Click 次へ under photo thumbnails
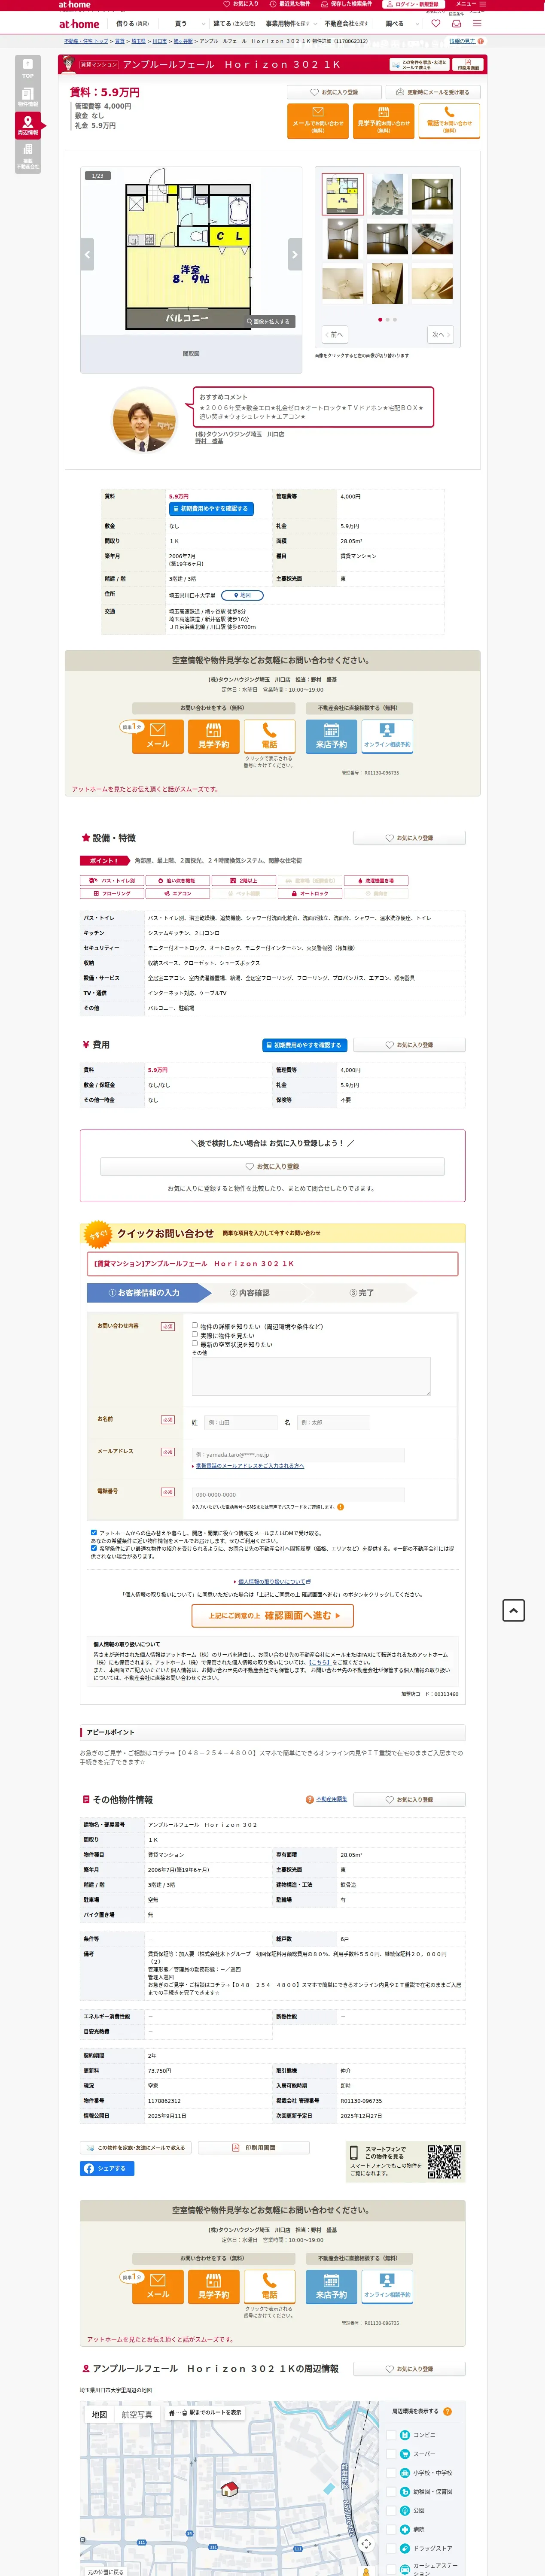 pyautogui.click(x=440, y=334)
